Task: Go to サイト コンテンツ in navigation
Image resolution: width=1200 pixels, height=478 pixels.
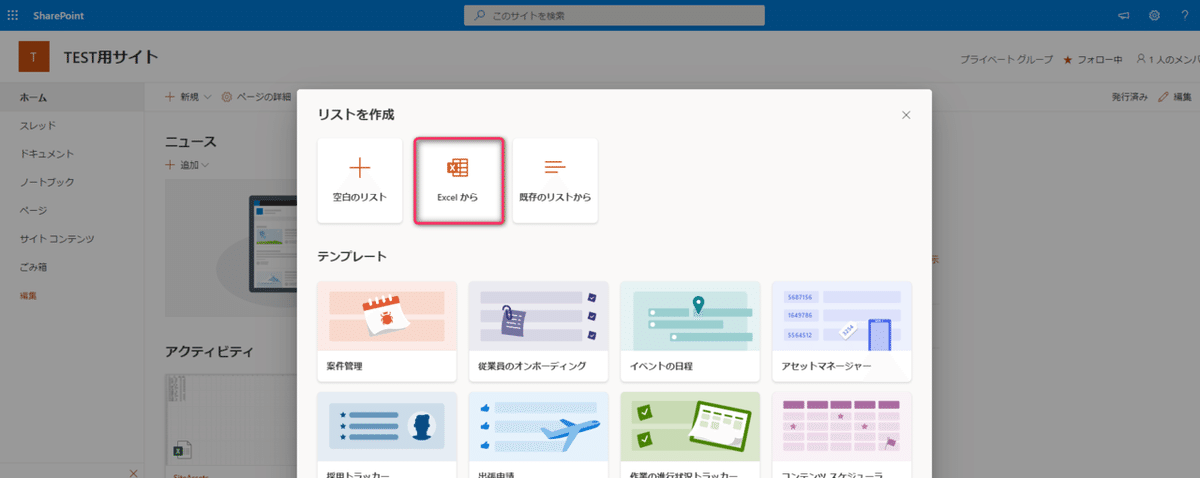Action: pyautogui.click(x=57, y=239)
